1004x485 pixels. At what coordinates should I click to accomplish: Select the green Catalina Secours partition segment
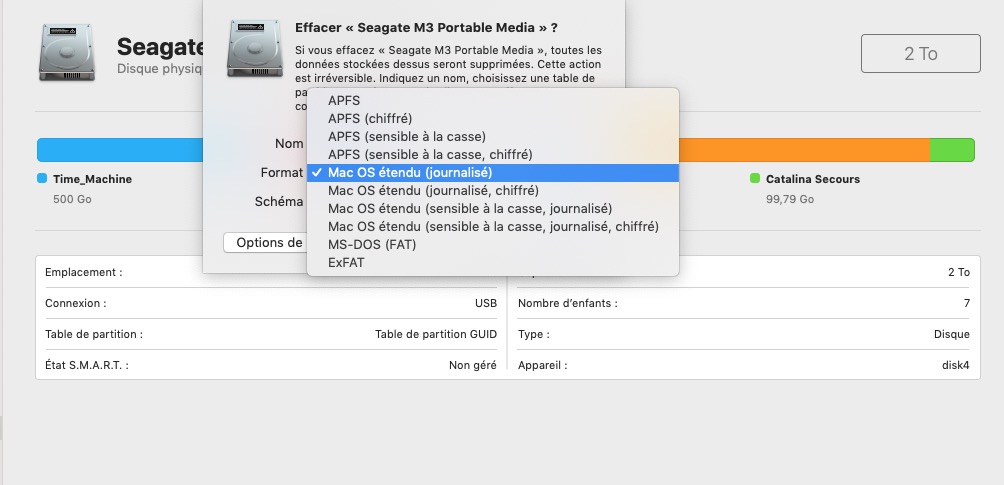pos(951,150)
